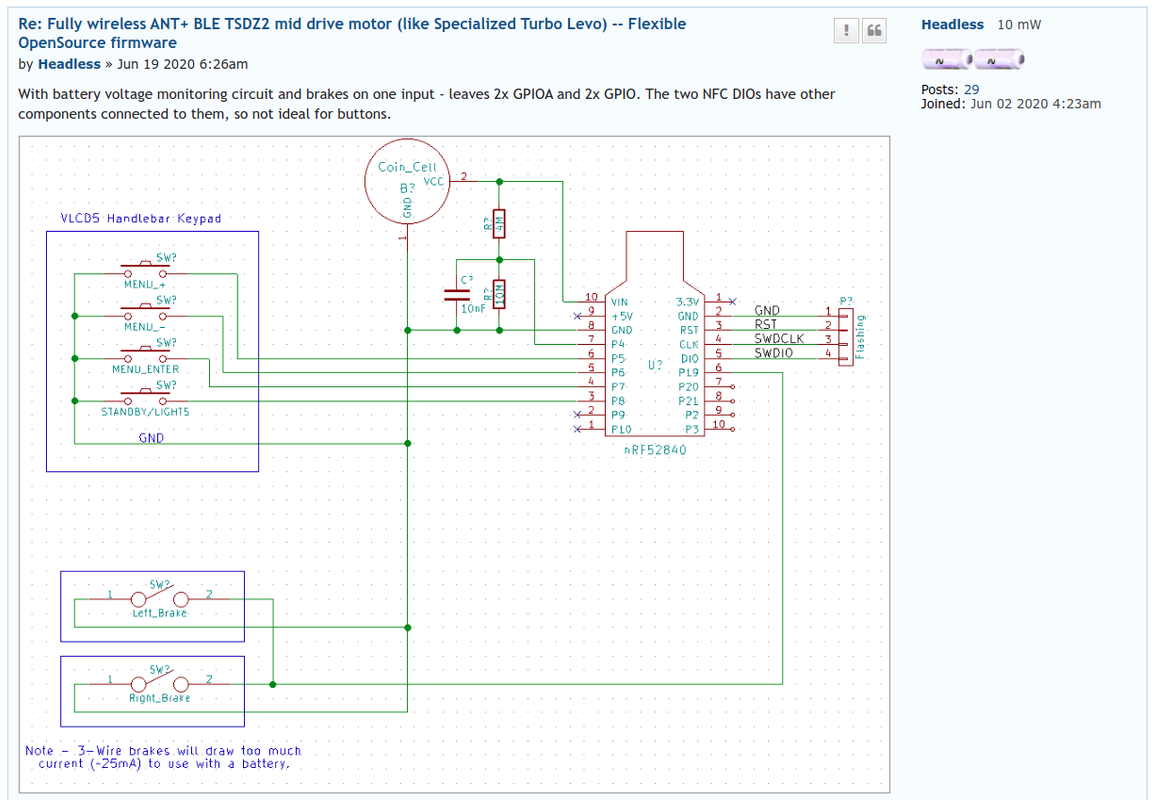Click the first resistor rank badge image

pos(947,60)
